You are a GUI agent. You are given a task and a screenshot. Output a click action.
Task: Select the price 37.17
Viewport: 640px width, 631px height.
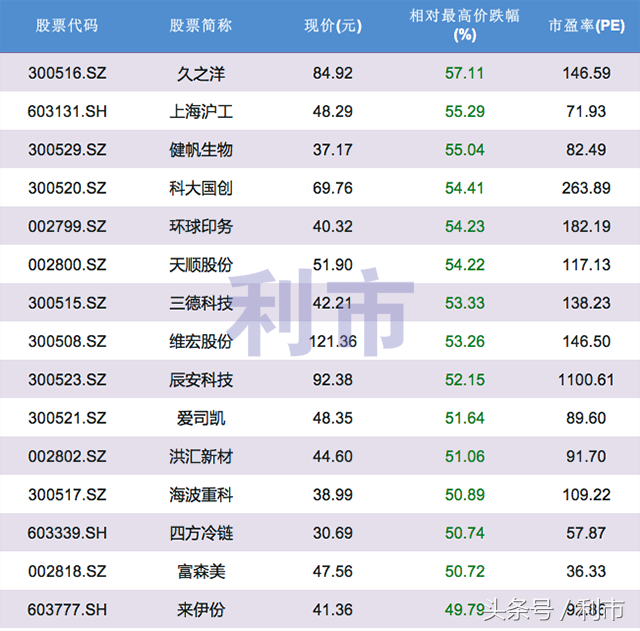click(333, 150)
